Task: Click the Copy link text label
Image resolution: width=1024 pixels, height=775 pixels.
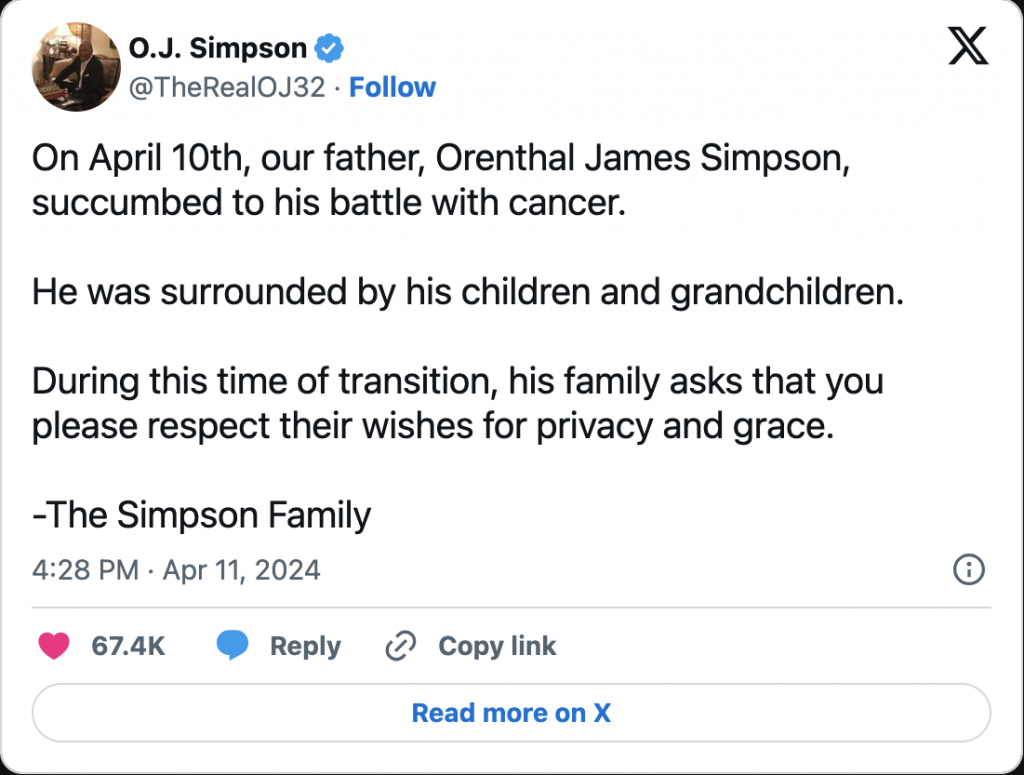Action: pos(497,646)
